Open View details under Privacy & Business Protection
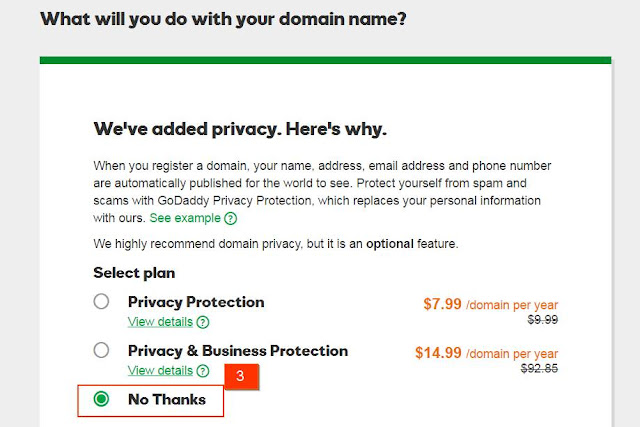The height and width of the screenshot is (427, 640). 160,370
